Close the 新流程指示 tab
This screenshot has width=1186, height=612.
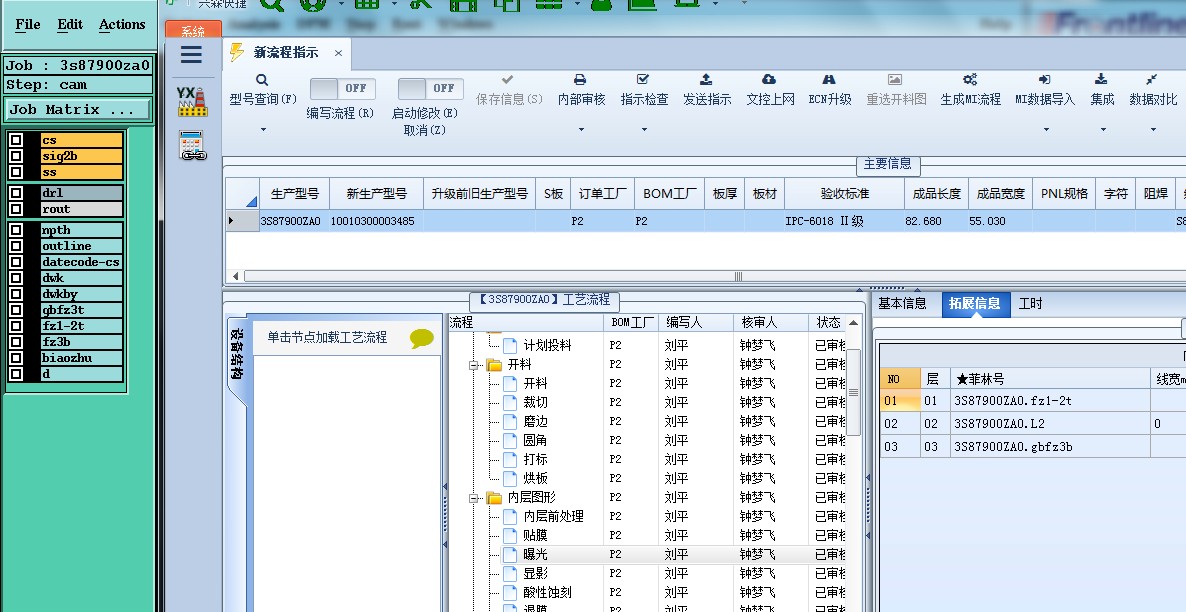tap(338, 53)
